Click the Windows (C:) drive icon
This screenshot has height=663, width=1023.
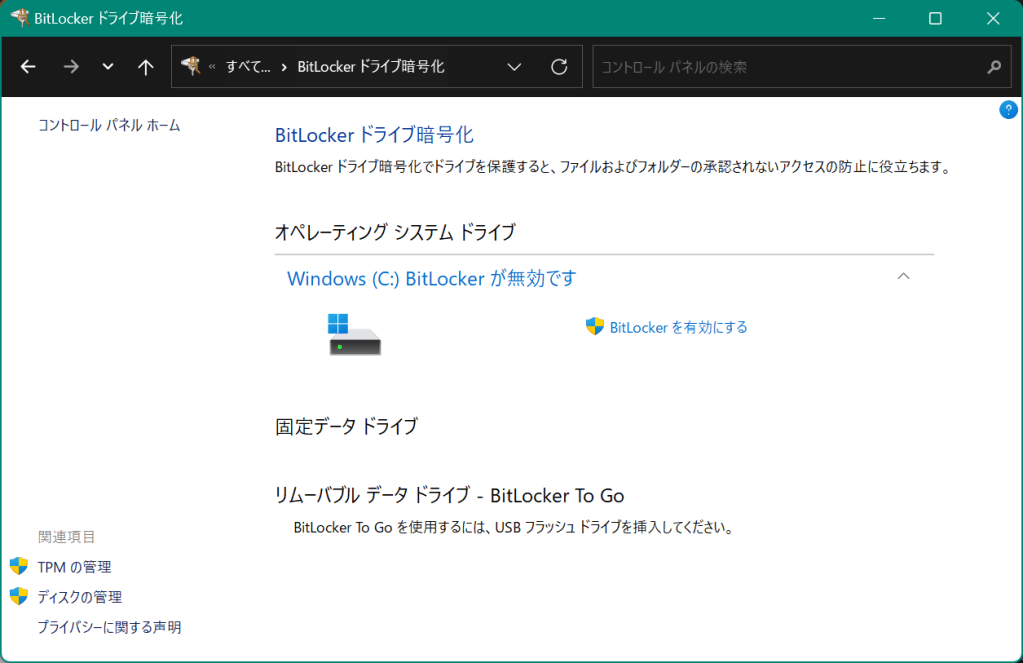pyautogui.click(x=355, y=334)
